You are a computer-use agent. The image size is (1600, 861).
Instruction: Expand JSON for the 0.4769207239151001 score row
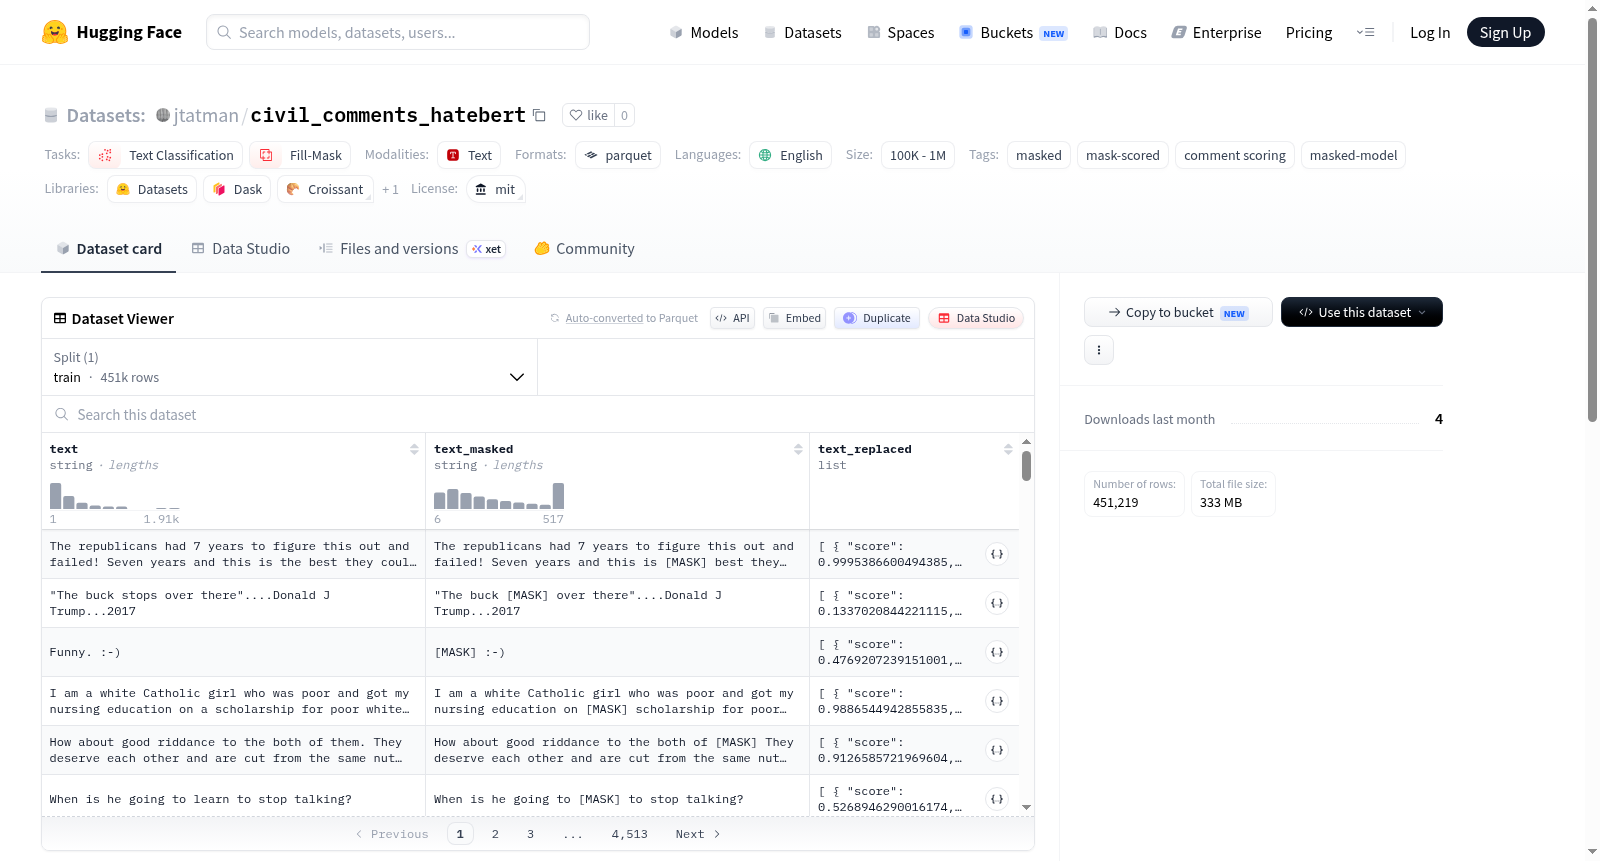point(997,652)
